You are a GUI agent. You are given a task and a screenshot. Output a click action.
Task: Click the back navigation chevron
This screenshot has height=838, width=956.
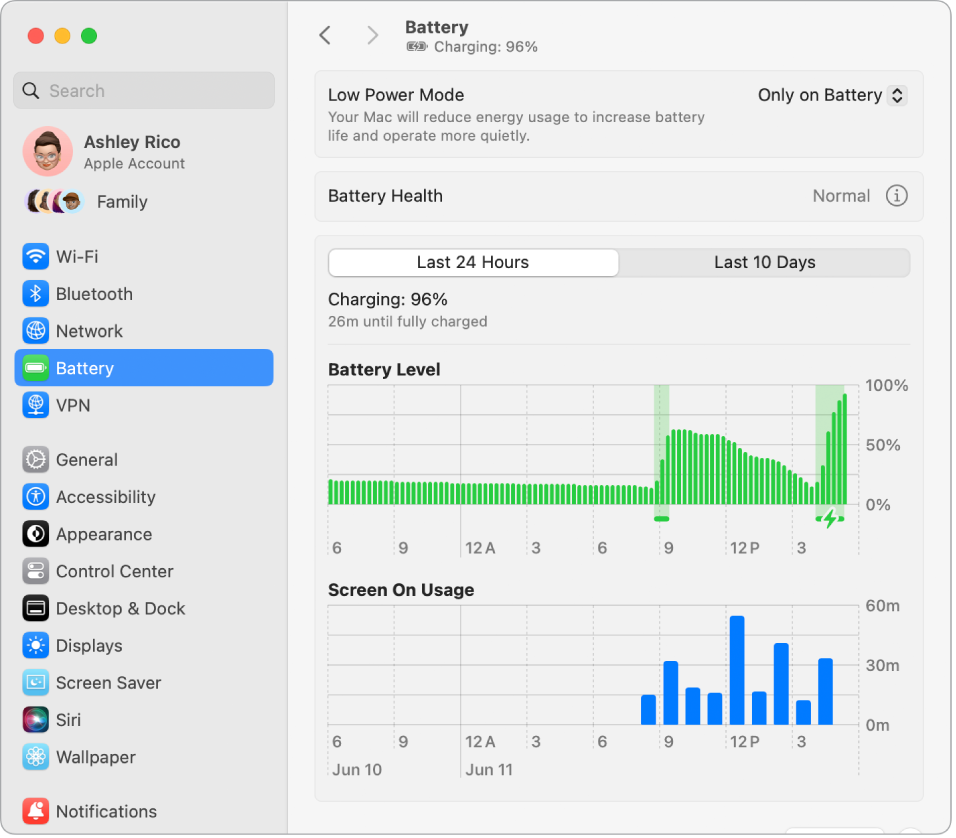(324, 34)
